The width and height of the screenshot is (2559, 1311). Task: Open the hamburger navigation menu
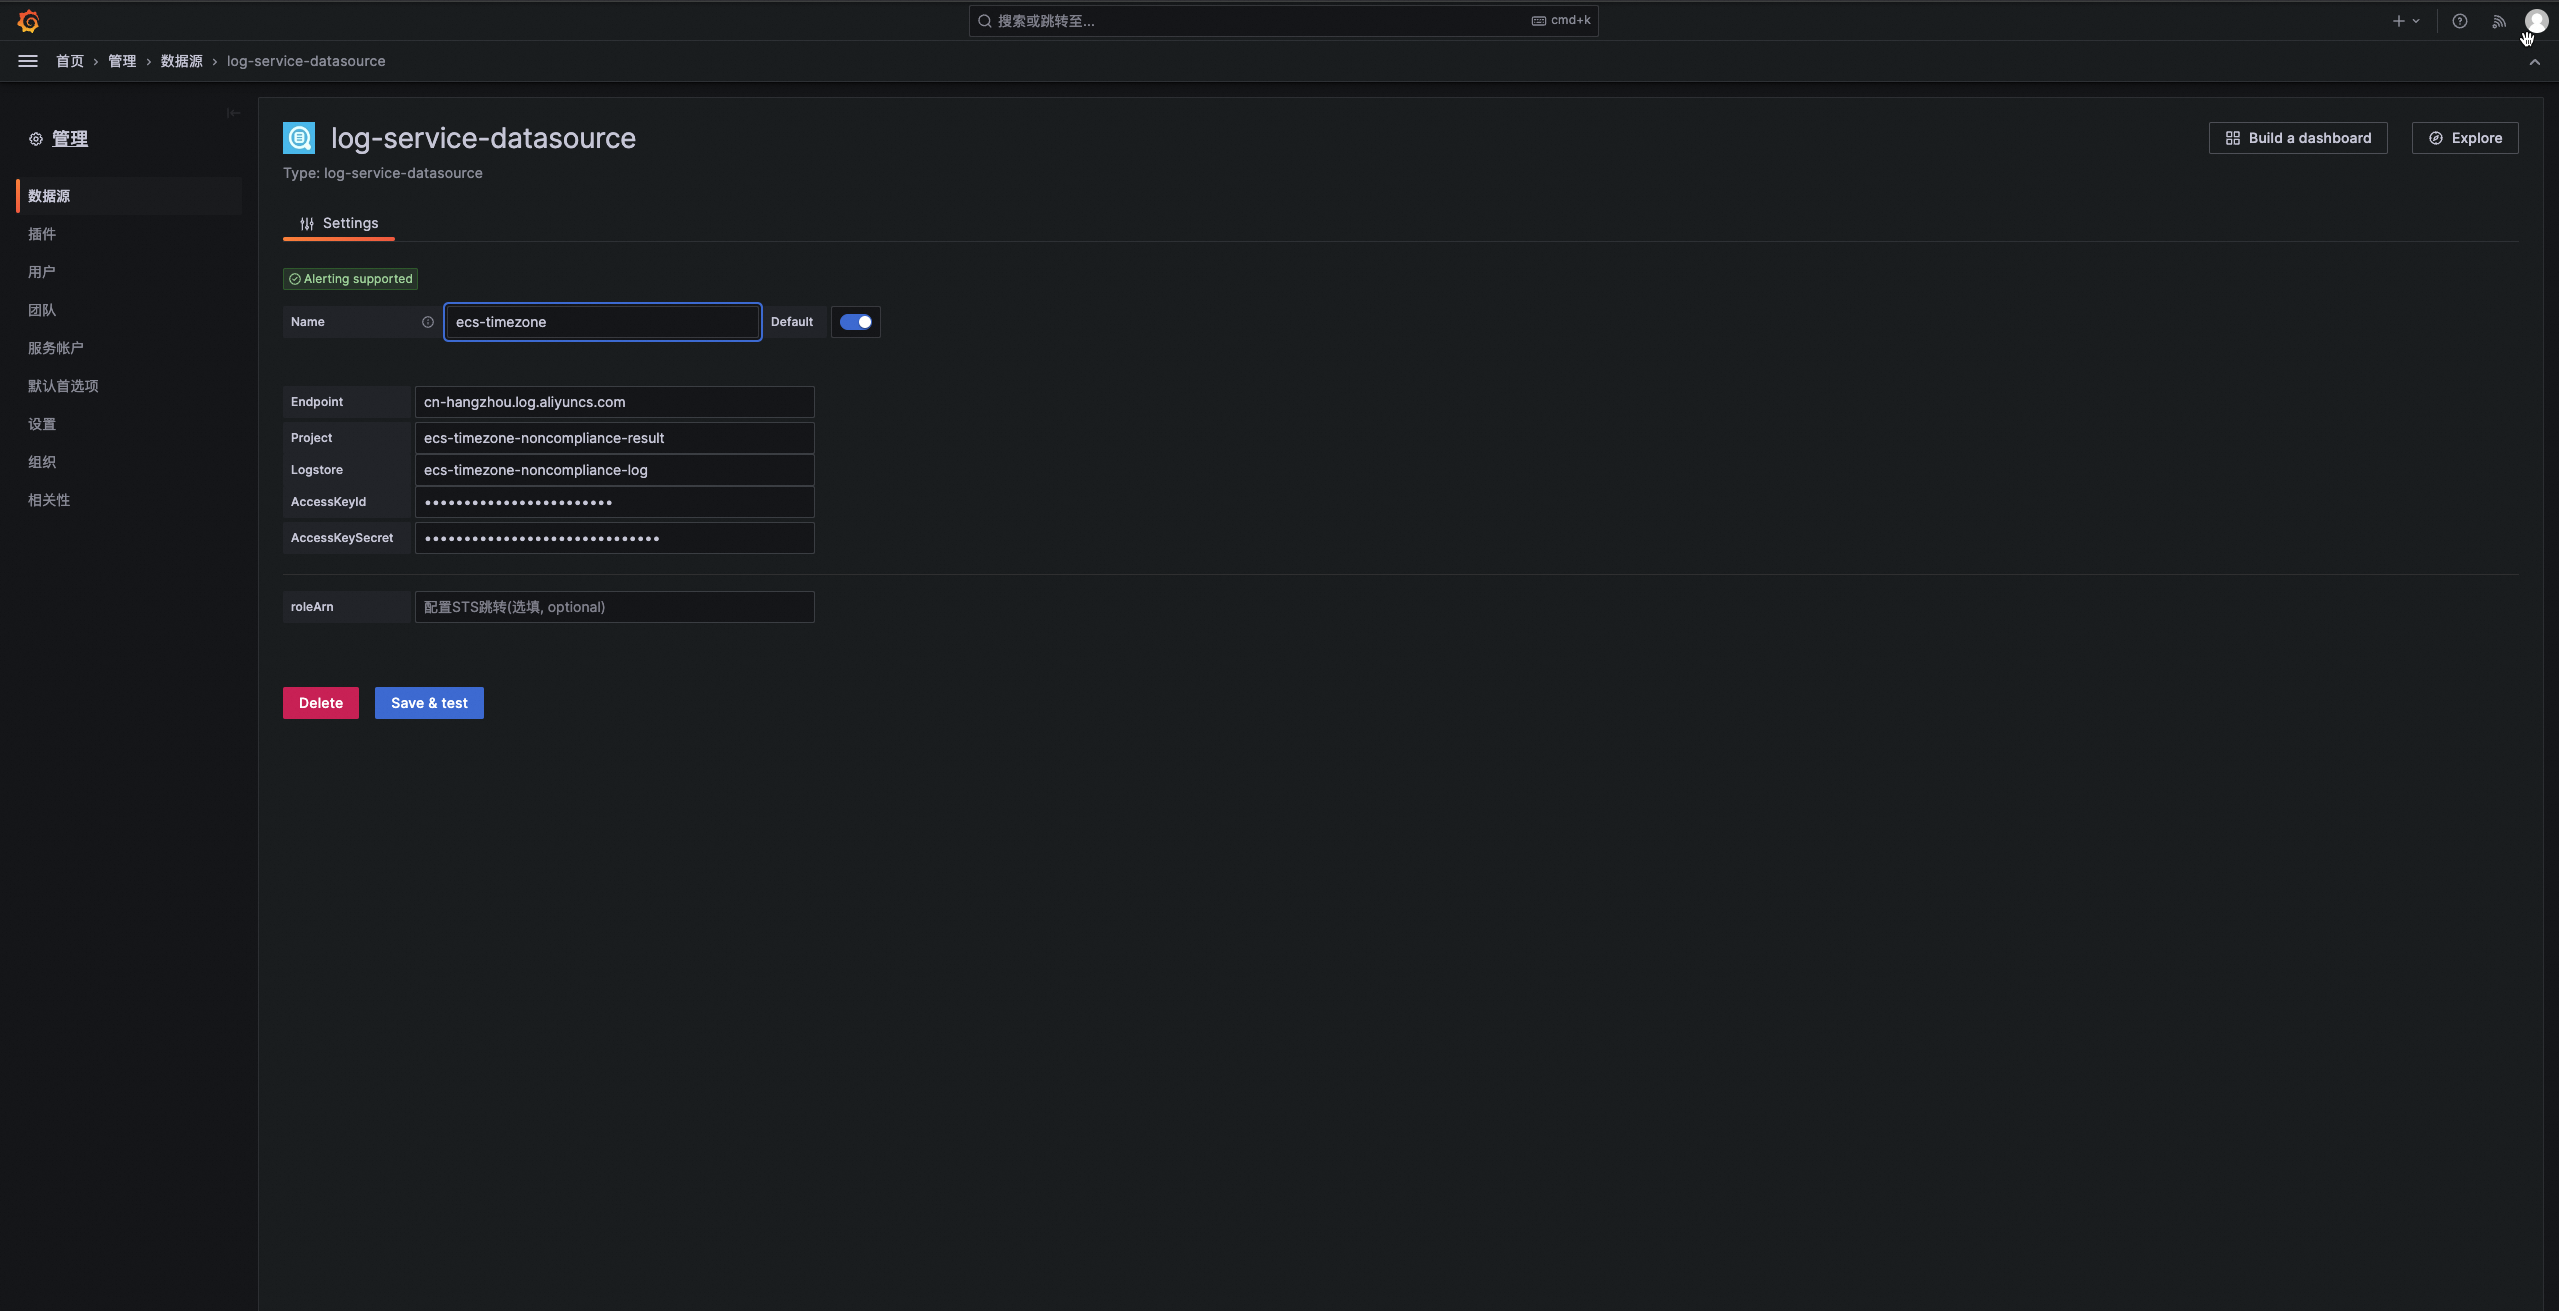pos(28,61)
